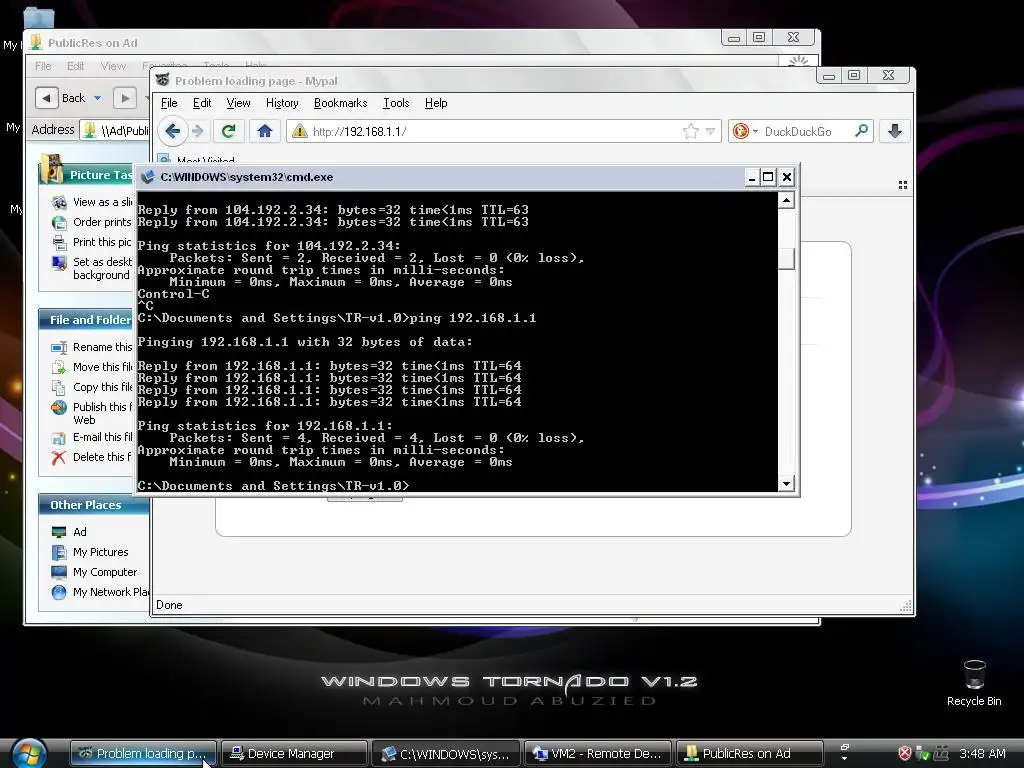Switch to Device Manager taskbar button
Image resolution: width=1024 pixels, height=768 pixels.
click(293, 754)
